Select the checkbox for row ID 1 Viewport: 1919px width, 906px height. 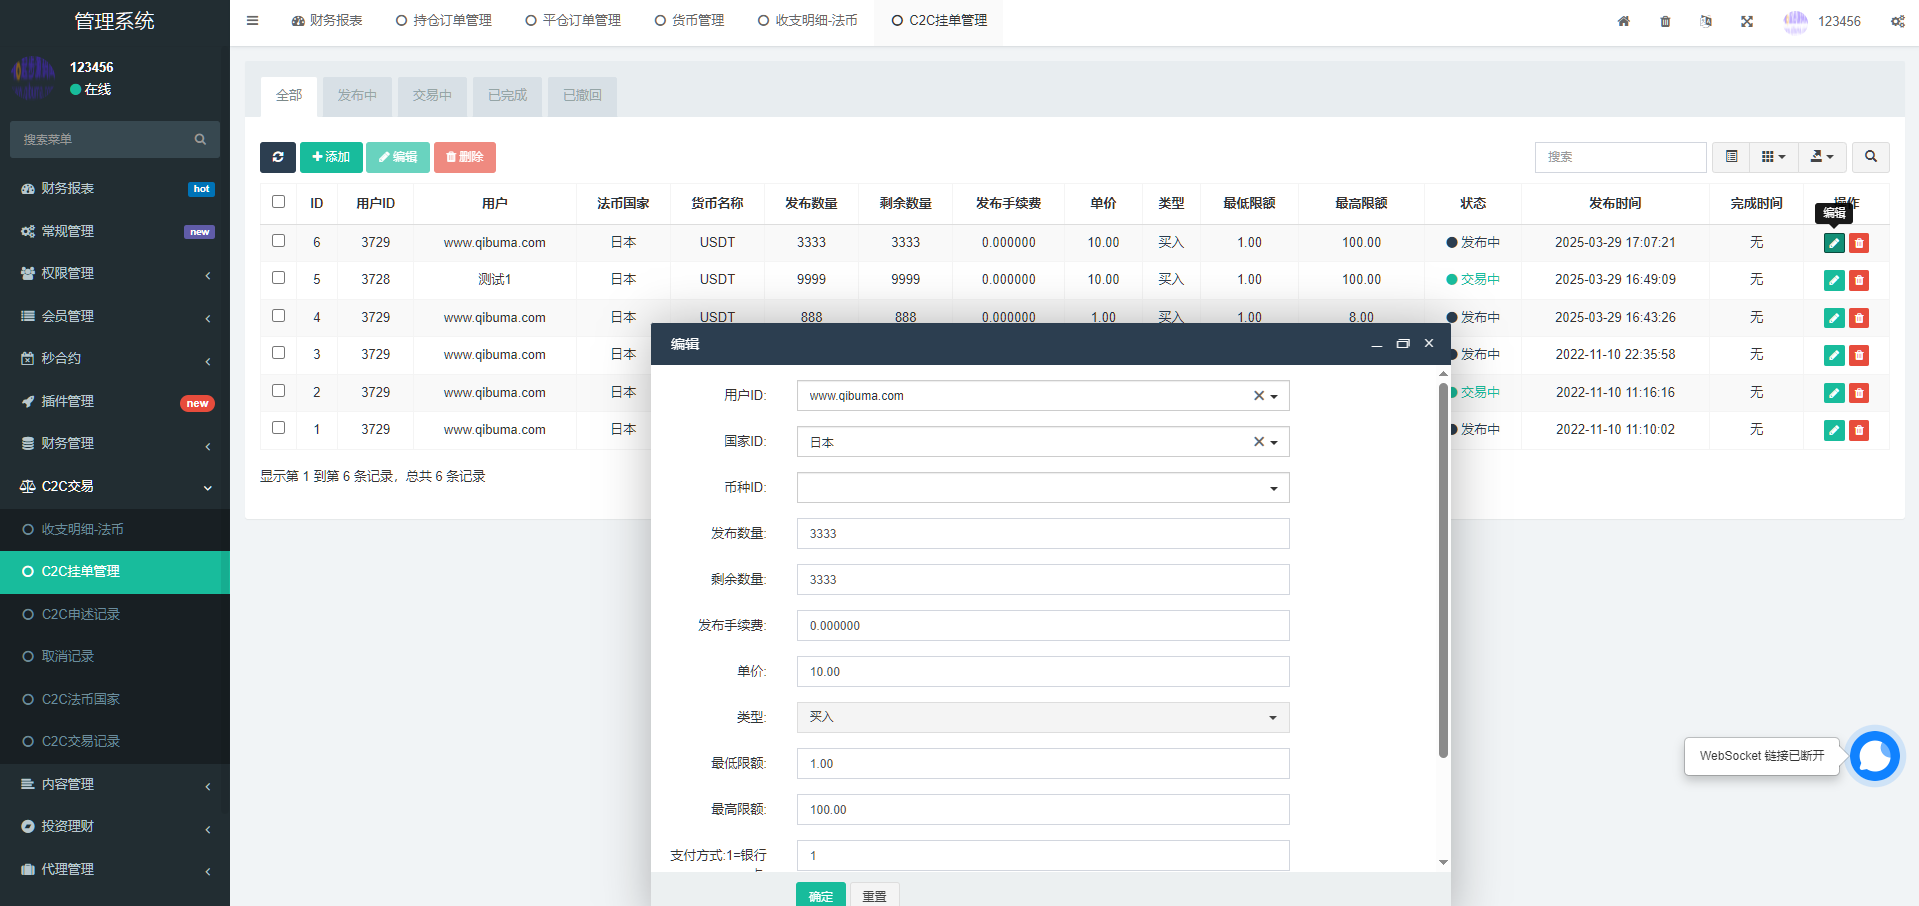click(x=278, y=428)
